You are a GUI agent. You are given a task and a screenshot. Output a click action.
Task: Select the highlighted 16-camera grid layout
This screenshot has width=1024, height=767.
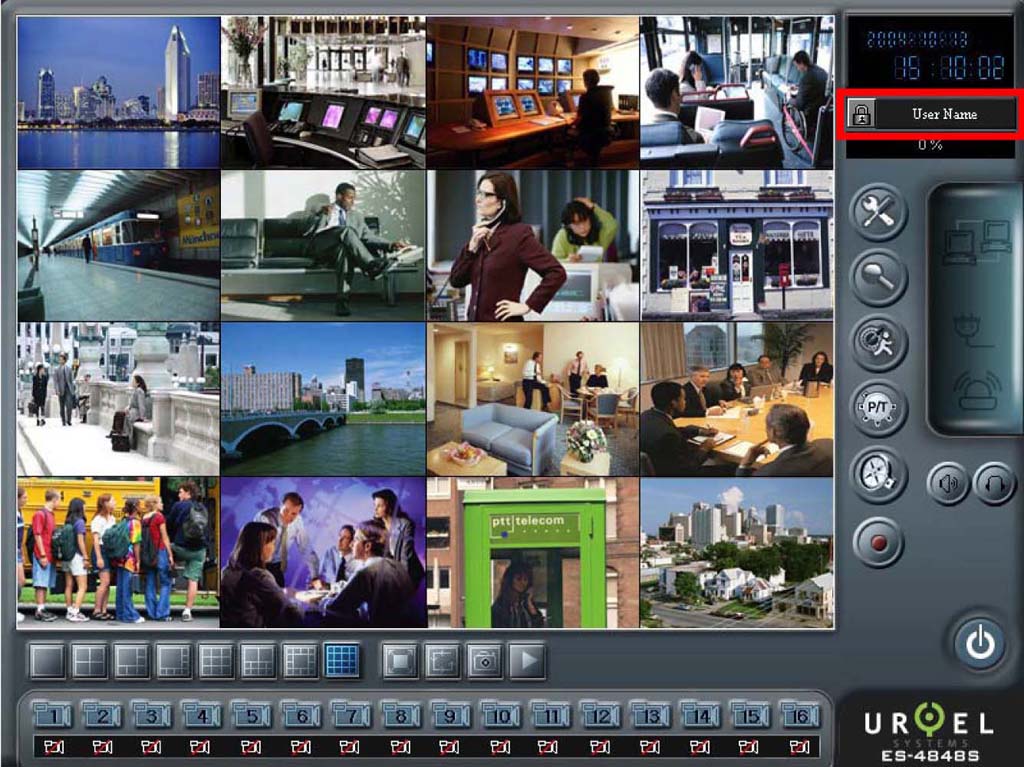(342, 661)
